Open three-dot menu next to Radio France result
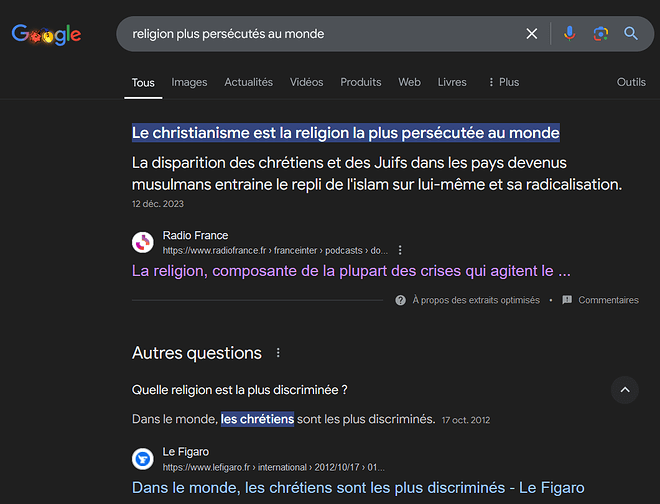This screenshot has width=660, height=504. 400,250
